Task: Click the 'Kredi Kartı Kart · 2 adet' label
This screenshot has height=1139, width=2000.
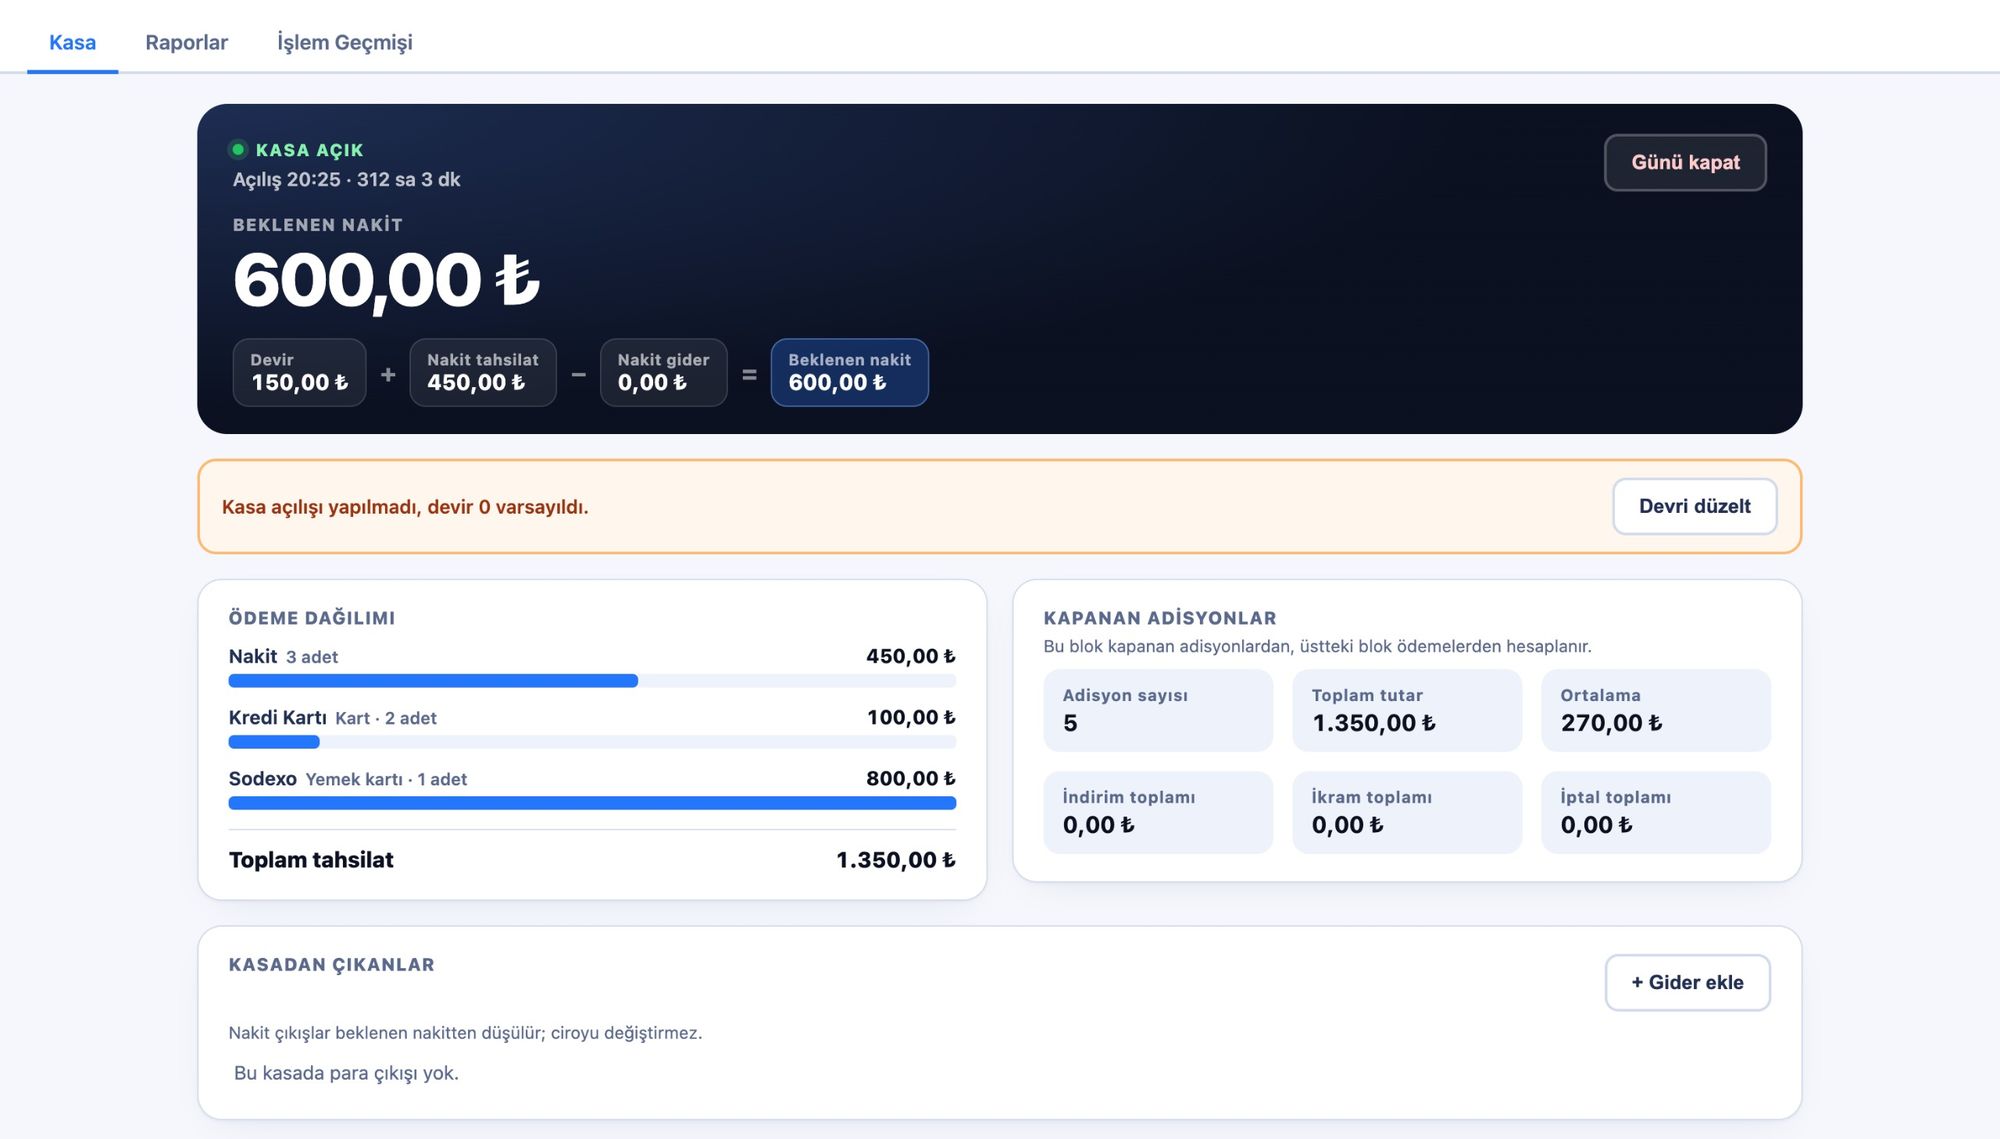Action: click(332, 717)
